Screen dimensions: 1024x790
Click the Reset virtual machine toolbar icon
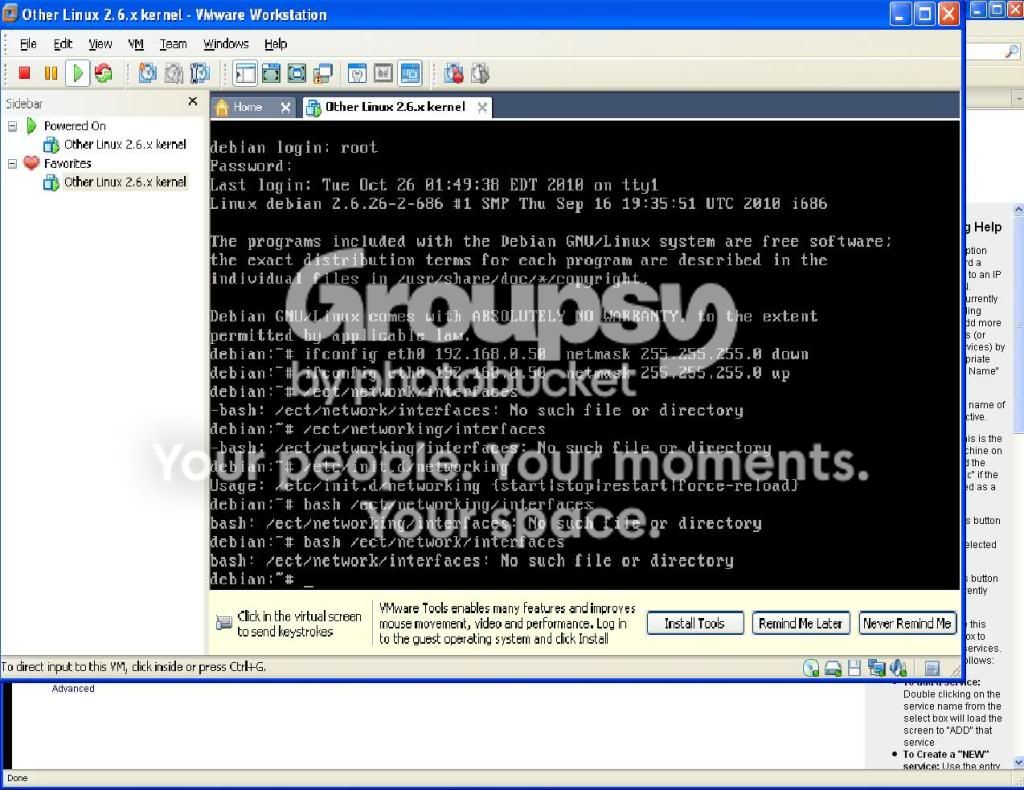click(x=103, y=73)
